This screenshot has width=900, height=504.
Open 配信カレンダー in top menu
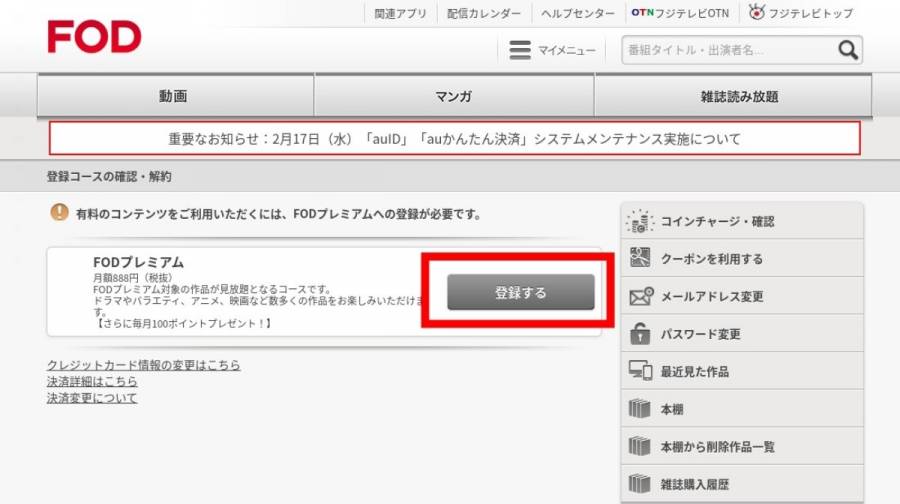click(x=484, y=13)
